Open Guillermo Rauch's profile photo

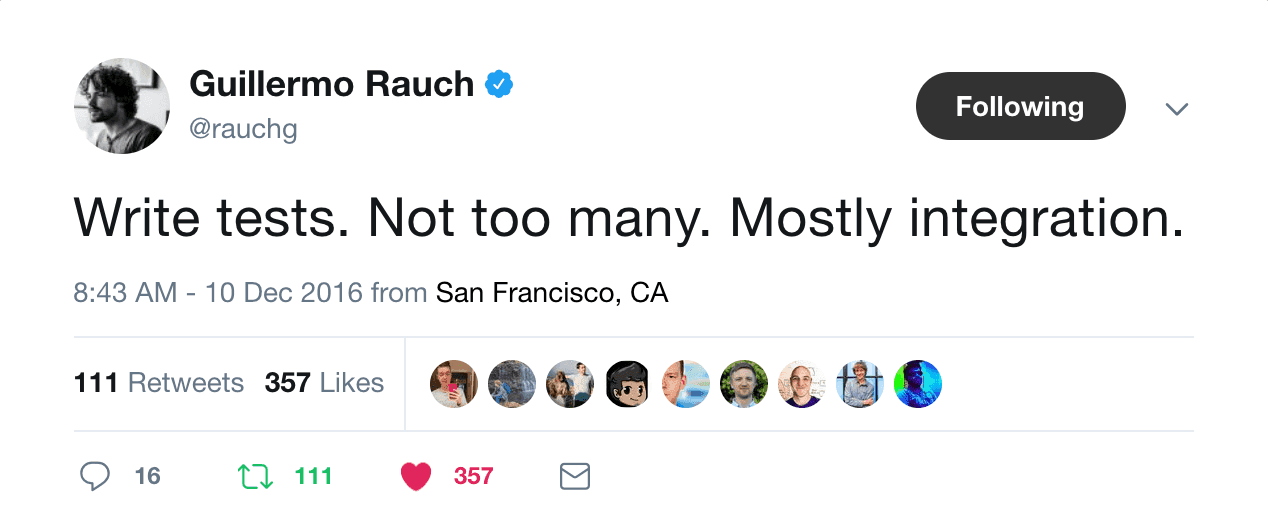tap(122, 106)
